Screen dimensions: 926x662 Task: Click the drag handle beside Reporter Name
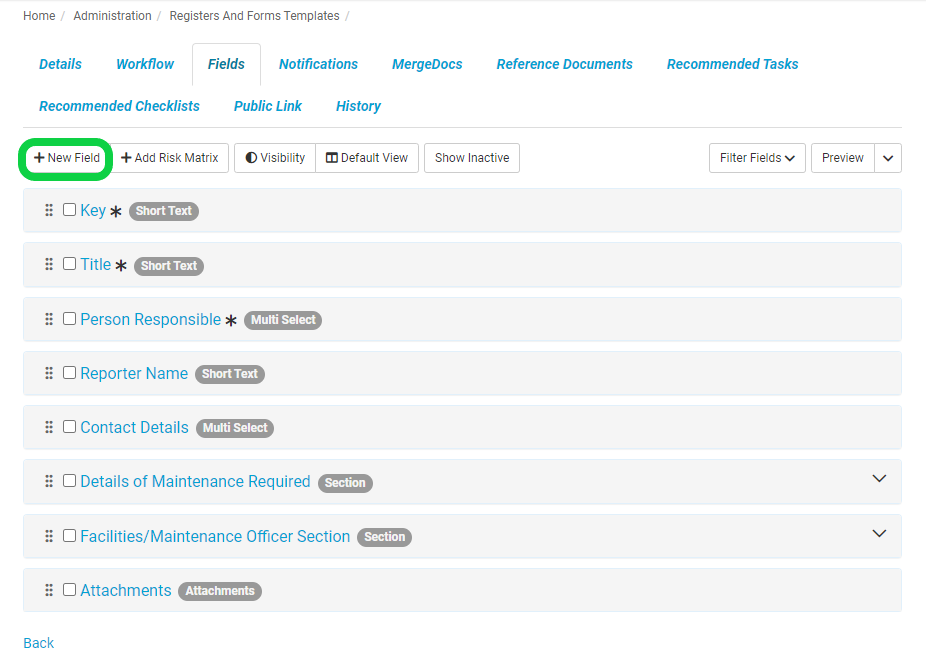49,373
